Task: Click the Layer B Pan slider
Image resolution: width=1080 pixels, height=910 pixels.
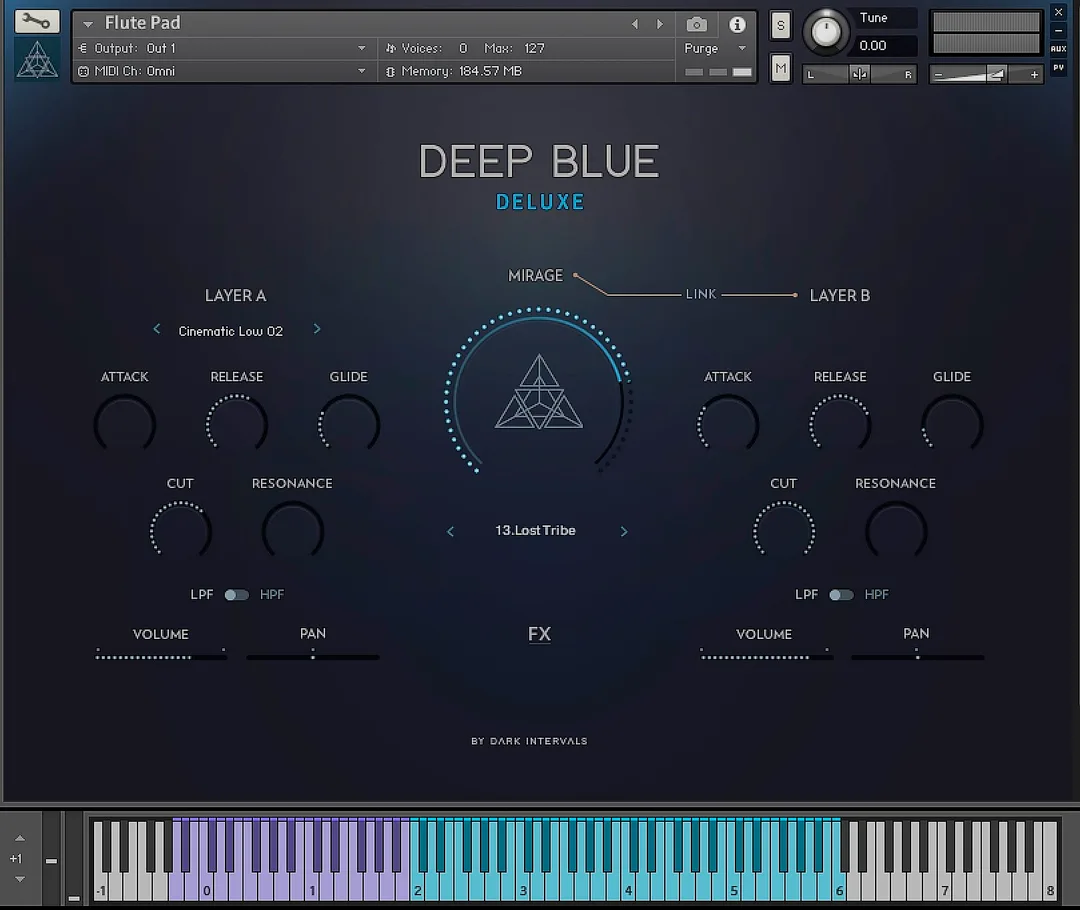Action: pos(917,656)
